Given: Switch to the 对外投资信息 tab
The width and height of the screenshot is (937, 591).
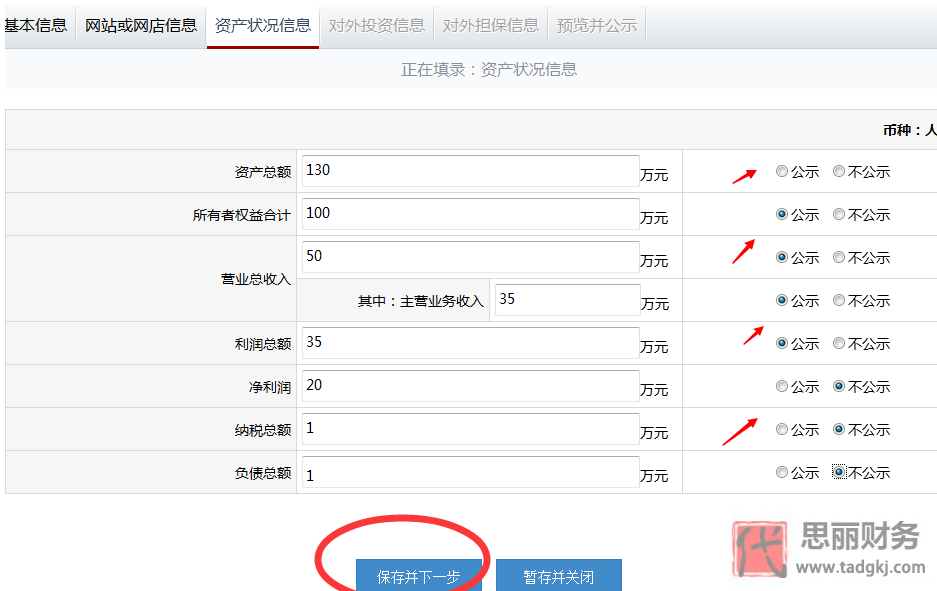Looking at the screenshot, I should click(x=376, y=24).
